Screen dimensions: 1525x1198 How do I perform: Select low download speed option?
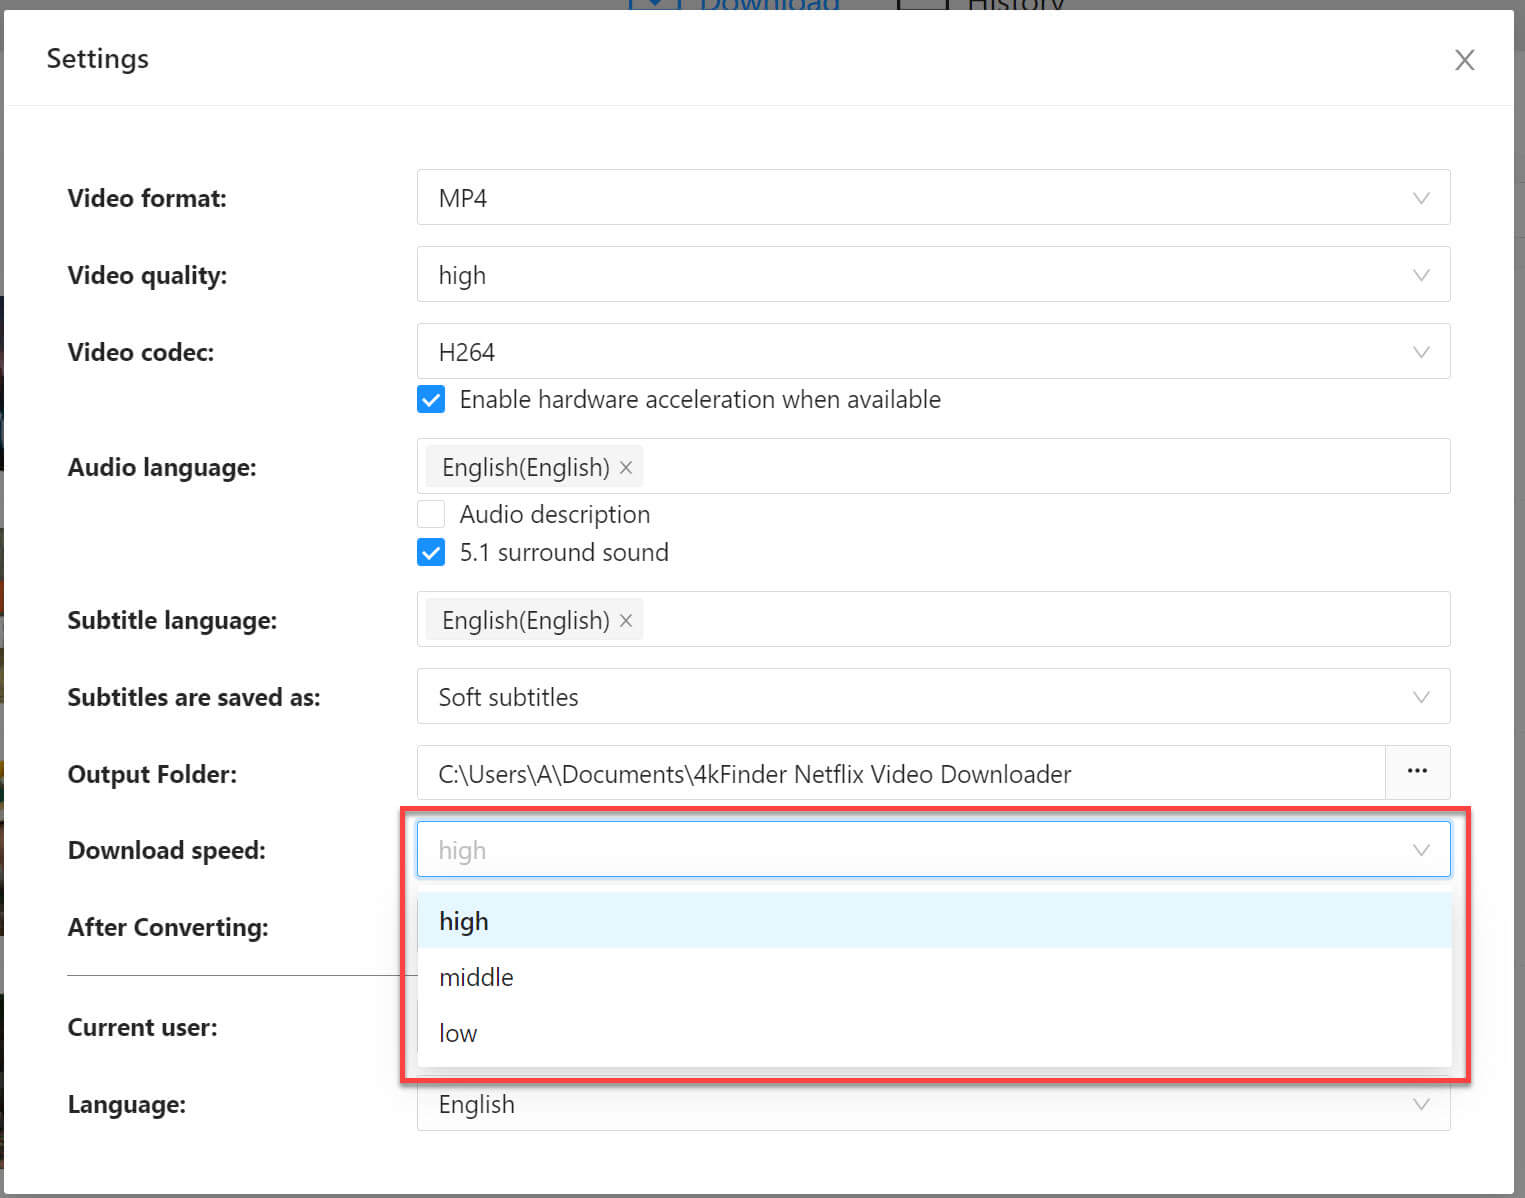tap(934, 1033)
